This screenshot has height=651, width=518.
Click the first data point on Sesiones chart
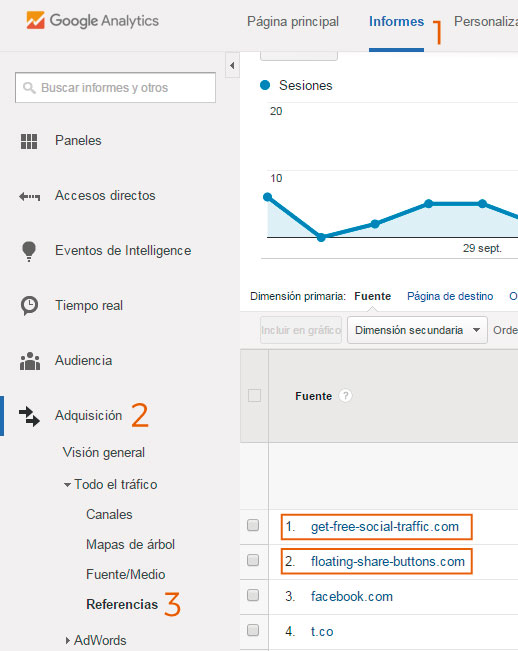268,197
